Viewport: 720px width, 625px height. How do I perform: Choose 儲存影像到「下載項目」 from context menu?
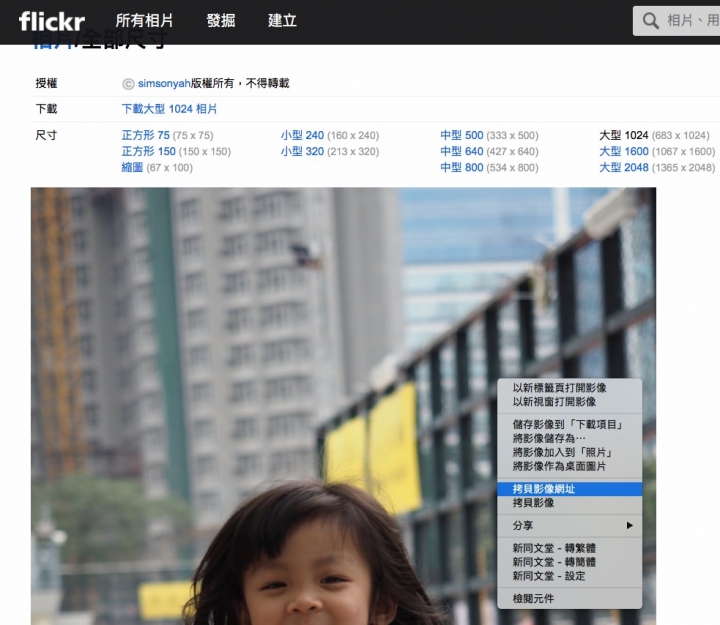tap(569, 424)
